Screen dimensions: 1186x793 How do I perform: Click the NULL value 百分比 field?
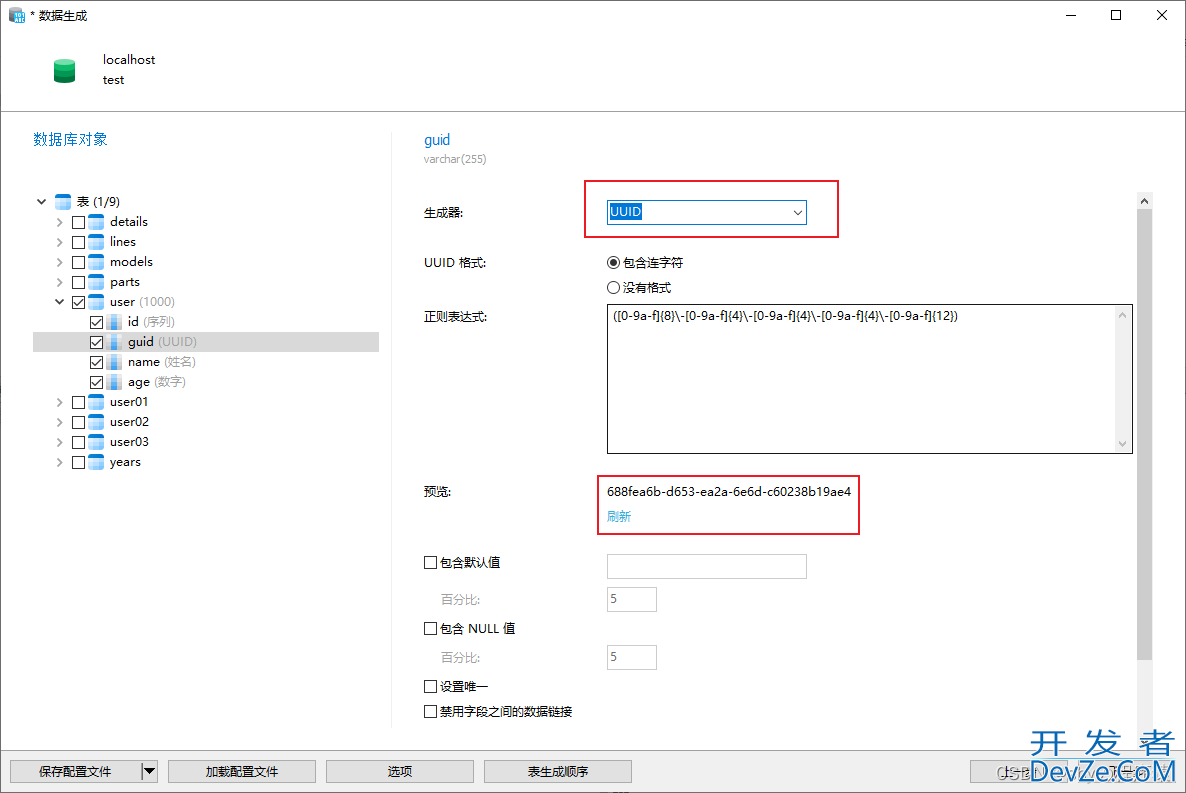[632, 658]
